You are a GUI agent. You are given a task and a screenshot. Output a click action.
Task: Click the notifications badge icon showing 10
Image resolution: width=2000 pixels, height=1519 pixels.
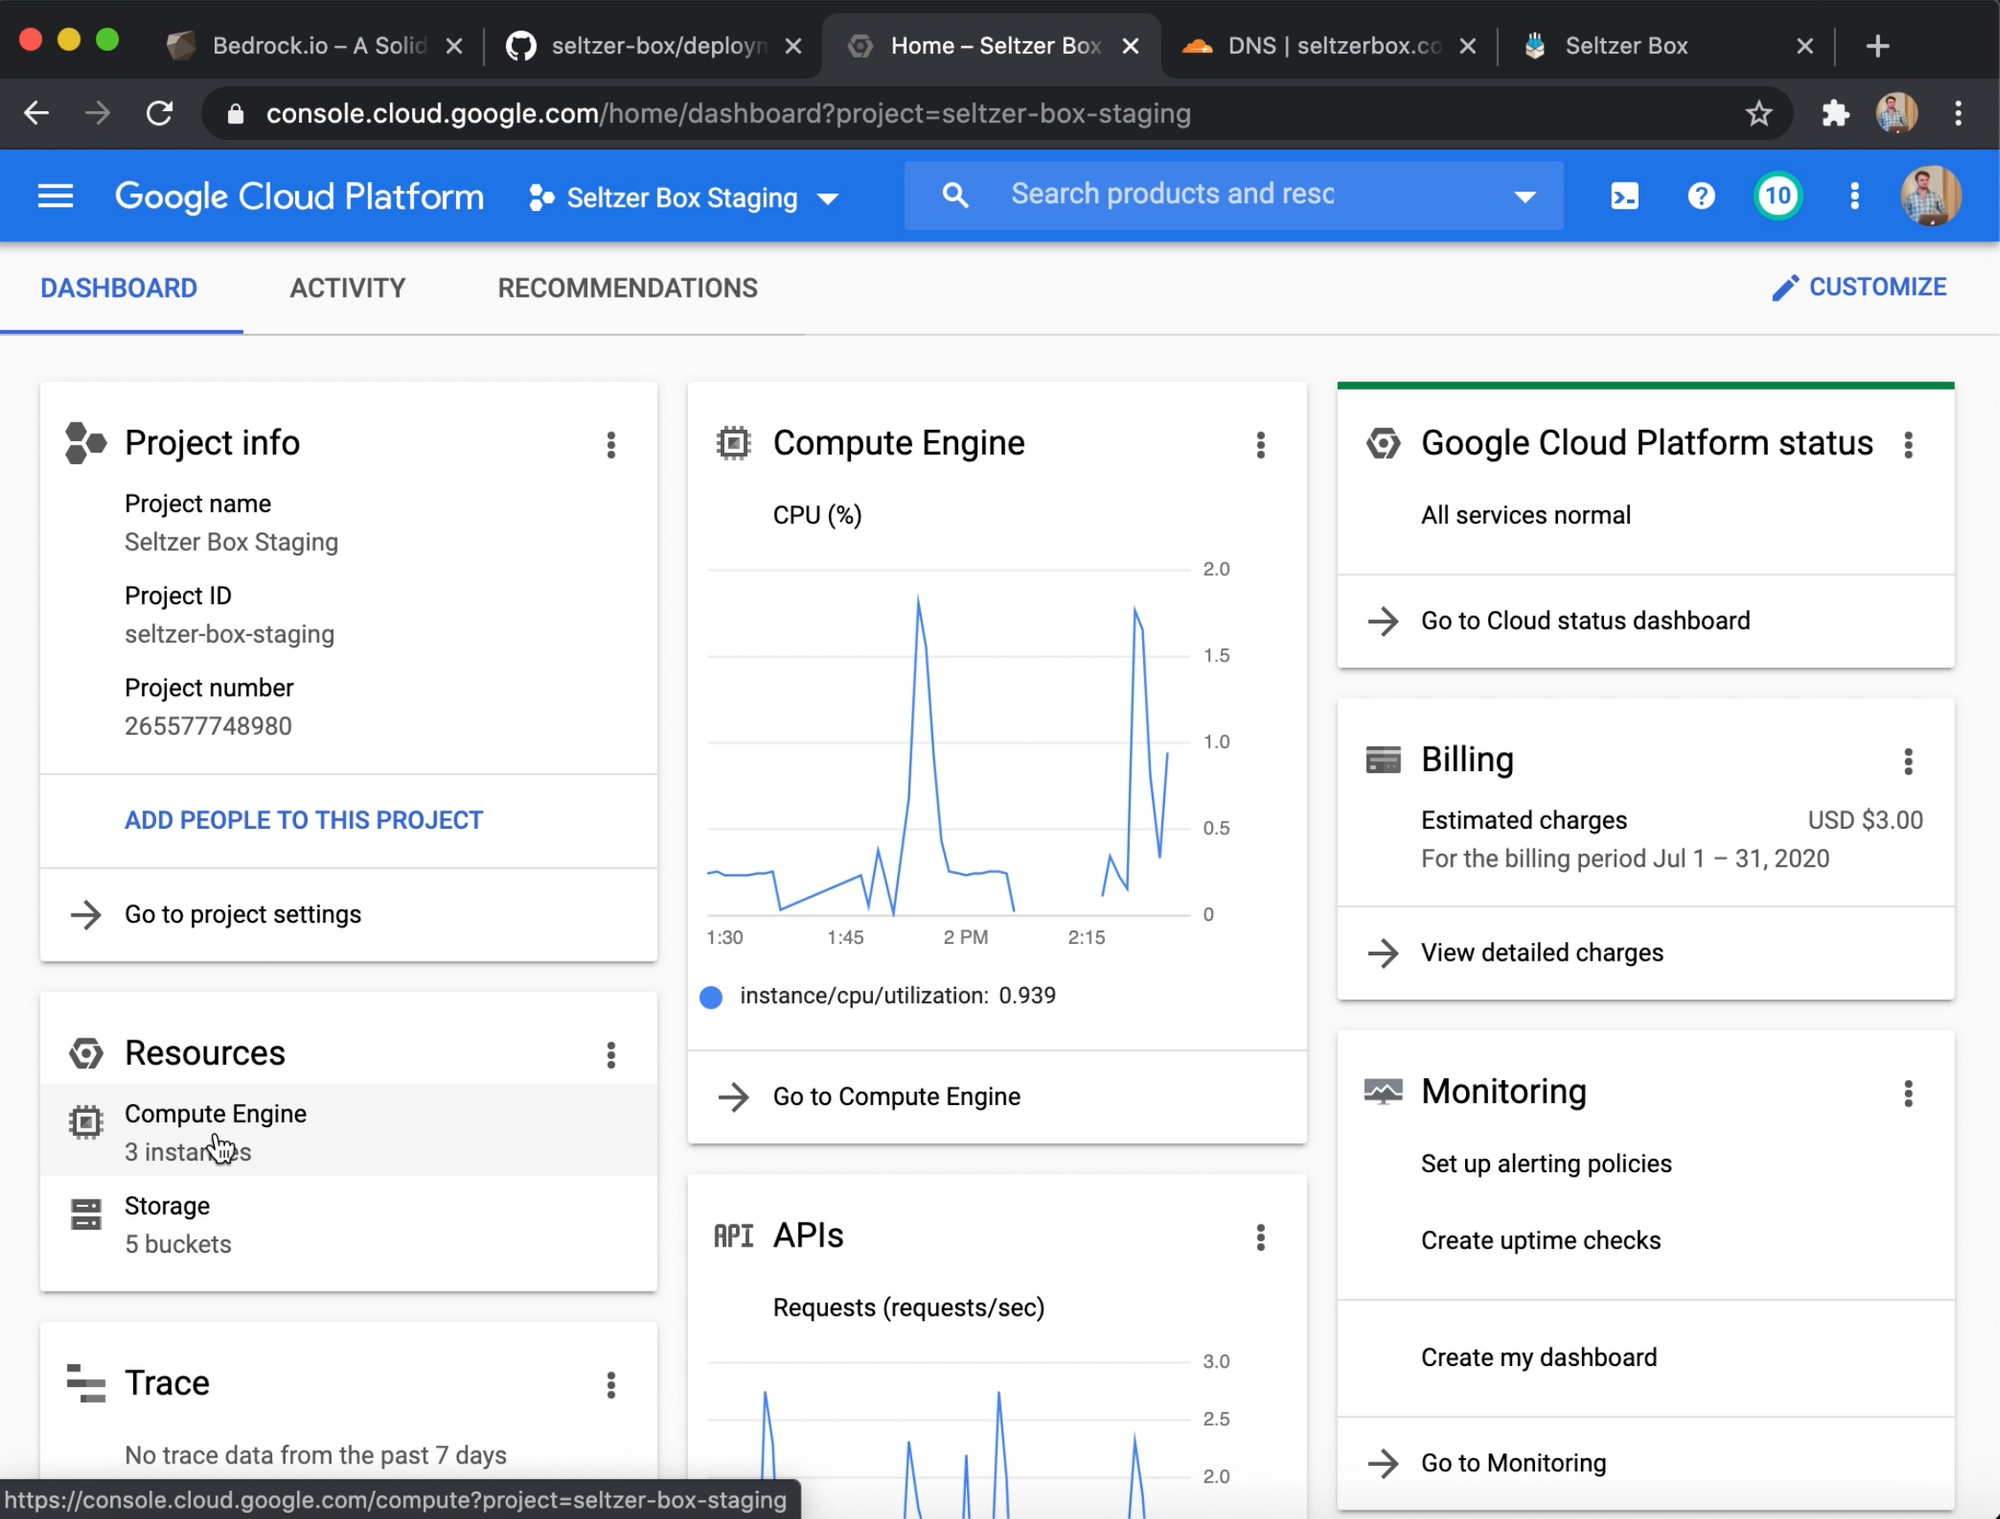[1778, 195]
